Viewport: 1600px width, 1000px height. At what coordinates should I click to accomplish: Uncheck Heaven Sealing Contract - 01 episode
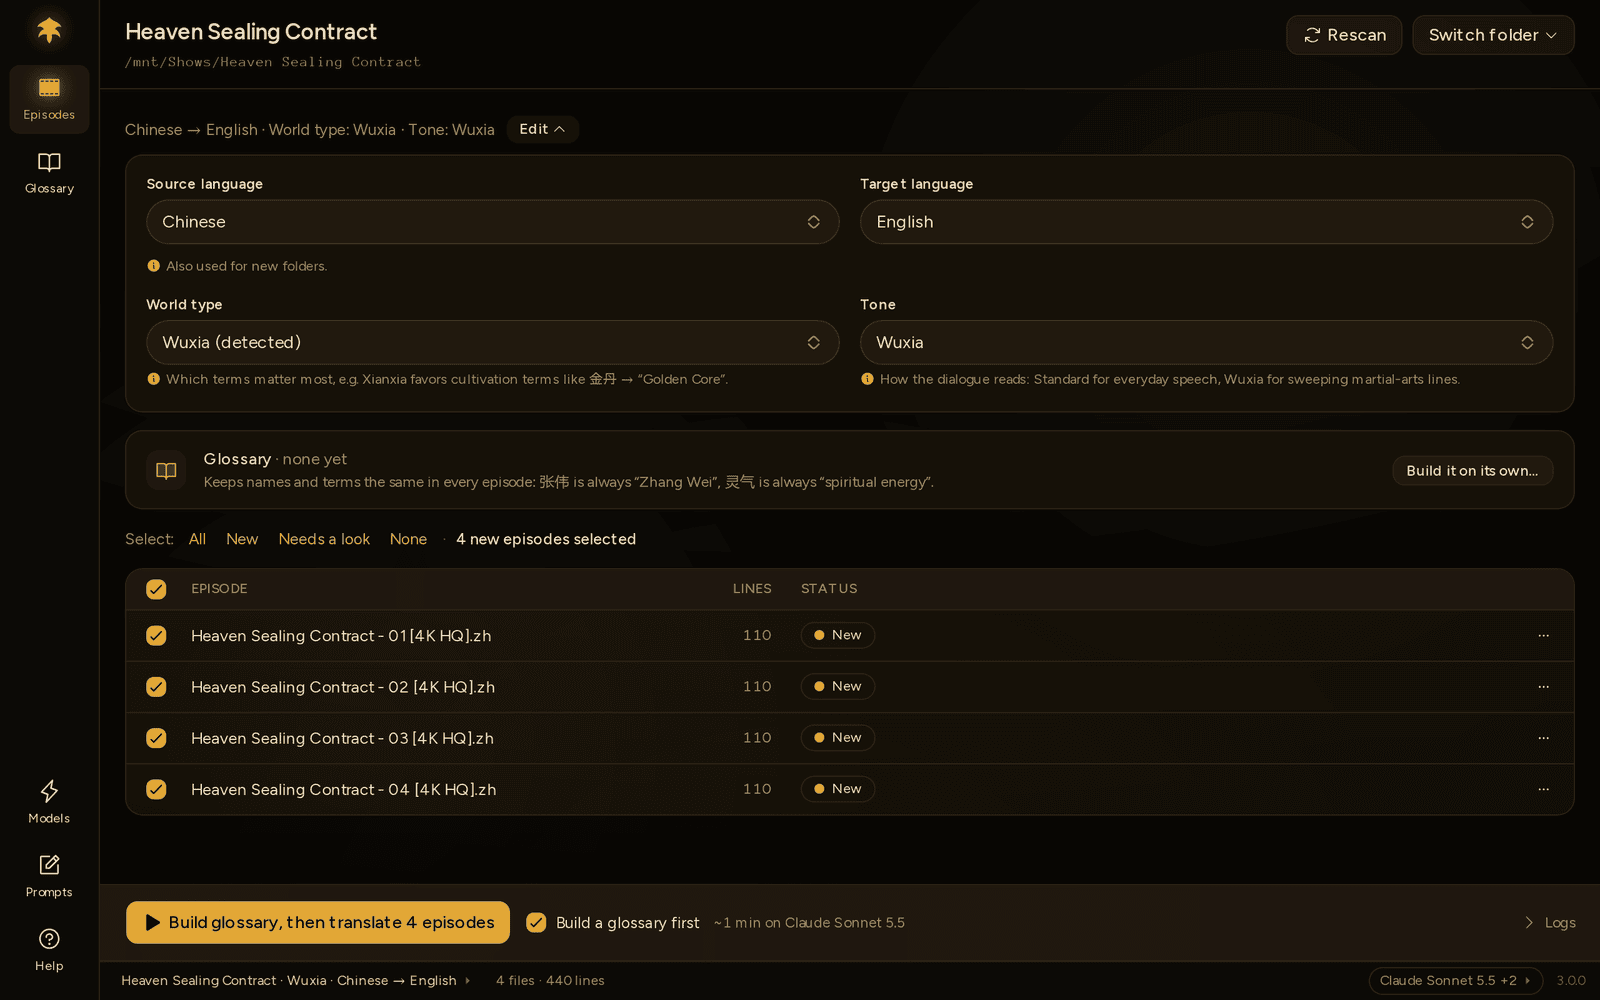click(x=156, y=636)
